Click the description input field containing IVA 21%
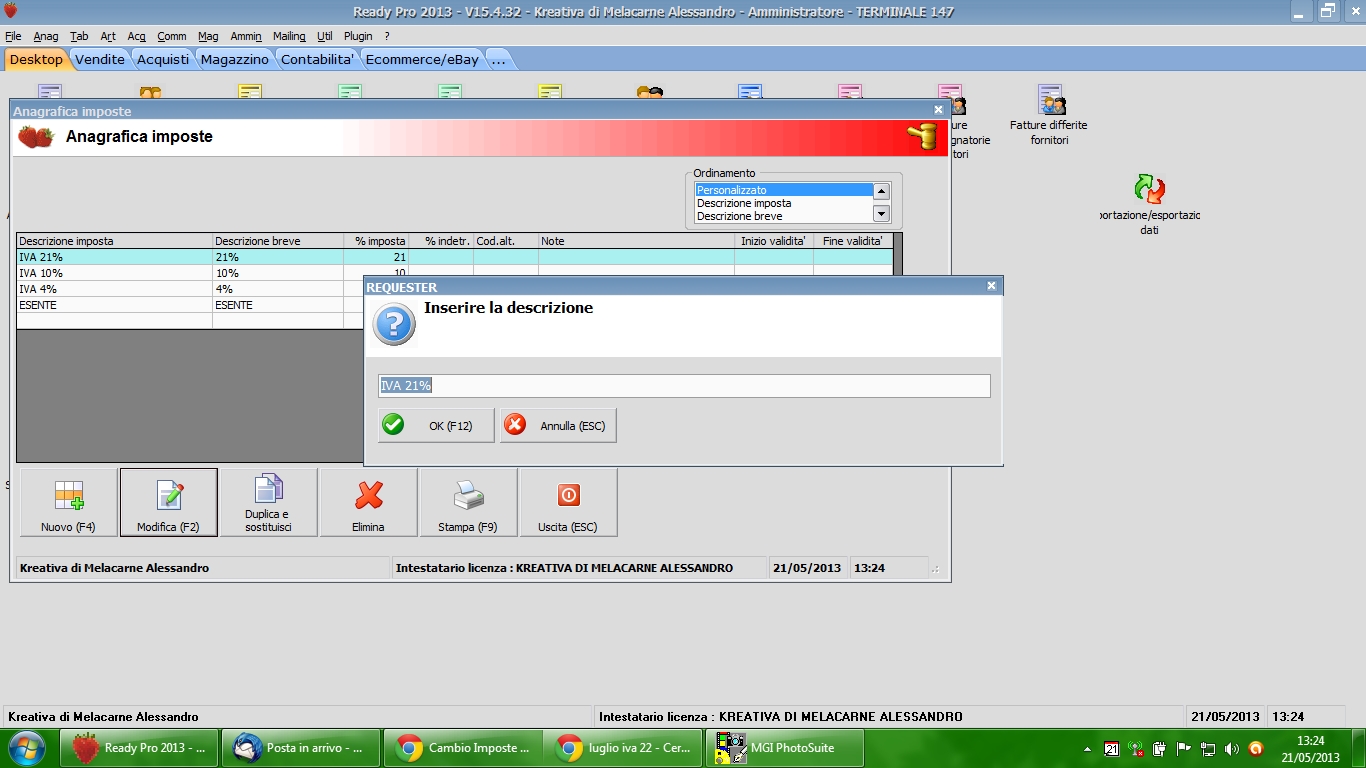 point(684,386)
